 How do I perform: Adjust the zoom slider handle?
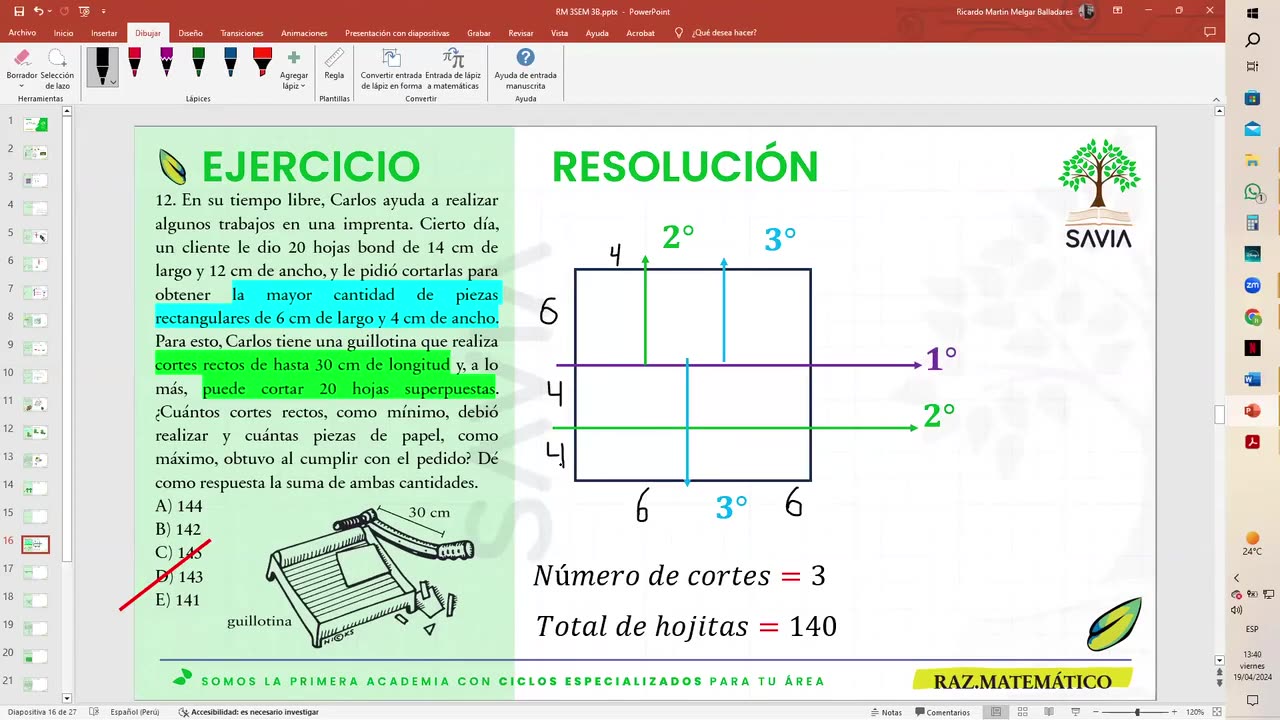pyautogui.click(x=1137, y=712)
